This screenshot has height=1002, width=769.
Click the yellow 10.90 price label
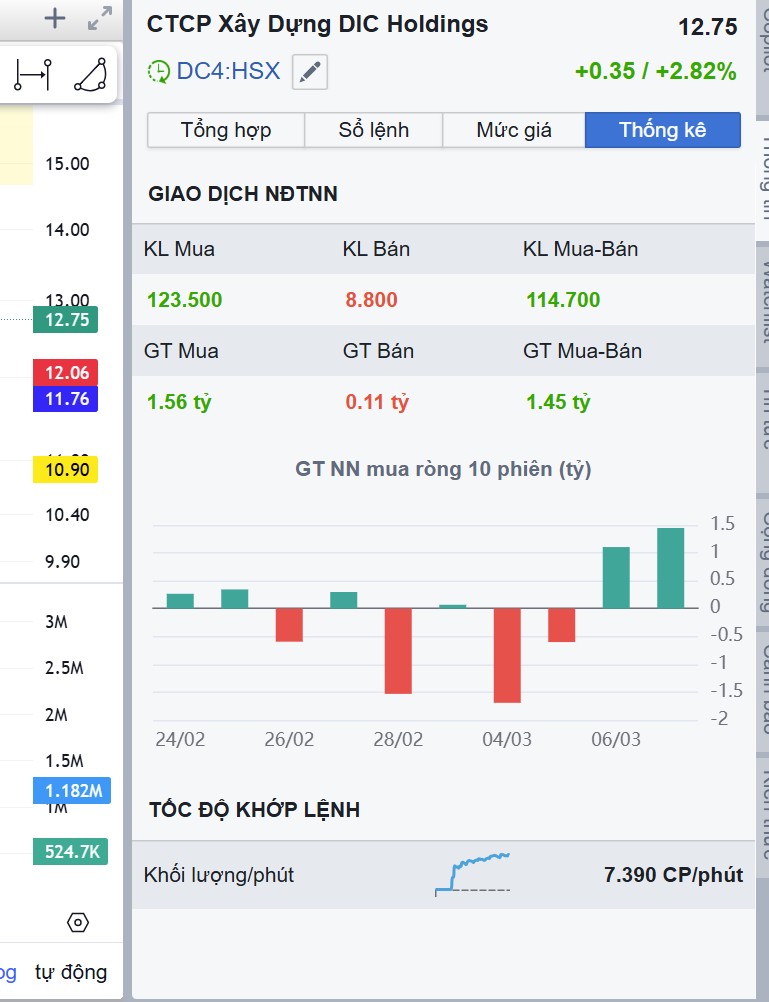point(67,469)
